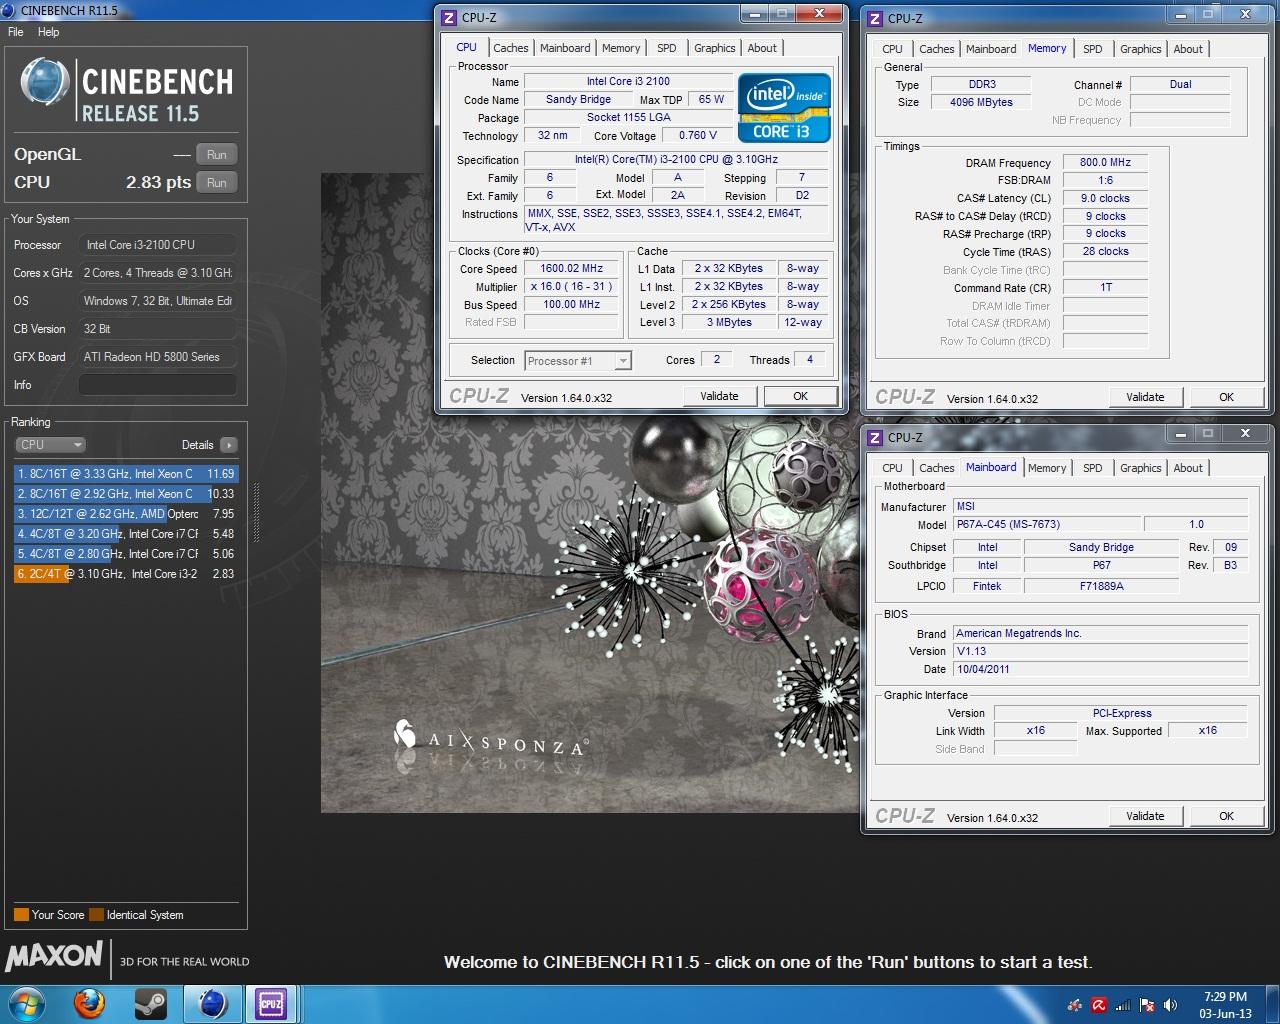Click CPU-Z title icon in the CPU tab window
The image size is (1280, 1024).
point(450,18)
